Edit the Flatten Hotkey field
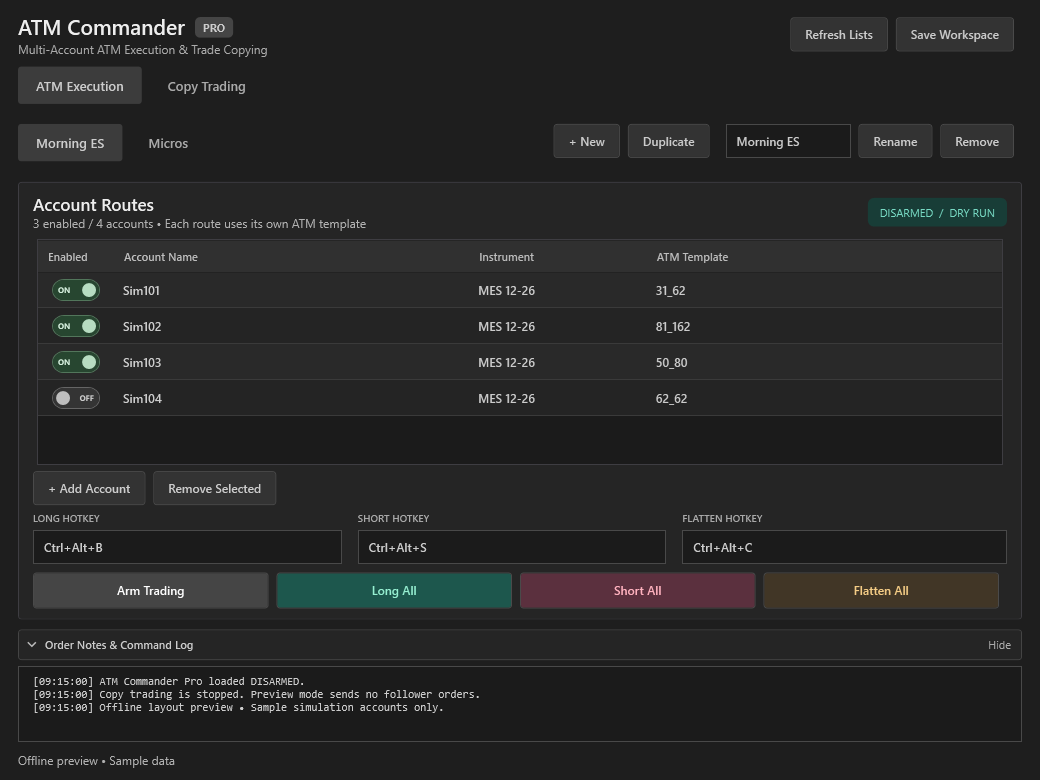 point(844,547)
